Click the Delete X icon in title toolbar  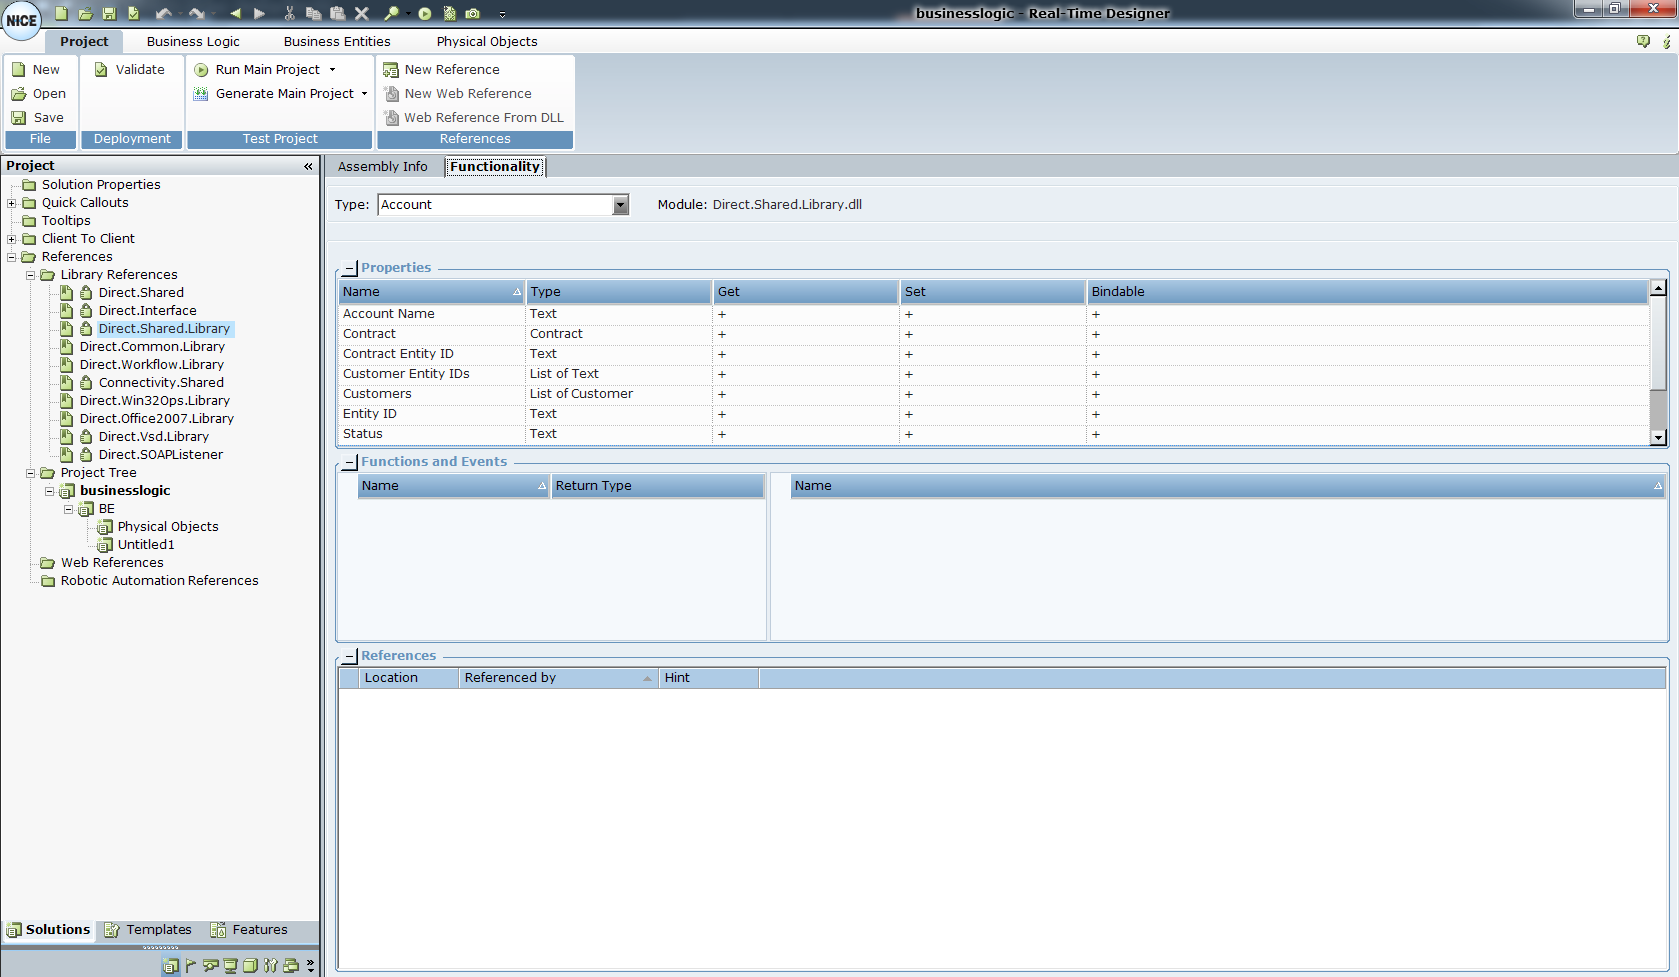[x=362, y=13]
